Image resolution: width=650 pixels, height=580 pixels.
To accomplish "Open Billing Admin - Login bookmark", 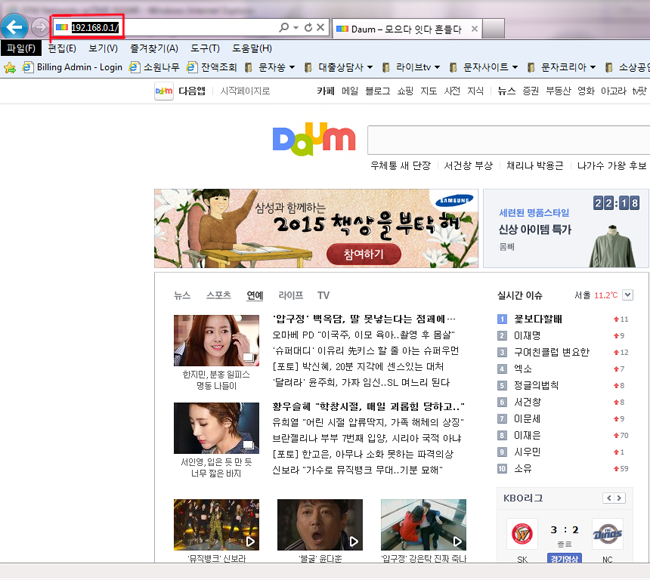I will (x=73, y=67).
